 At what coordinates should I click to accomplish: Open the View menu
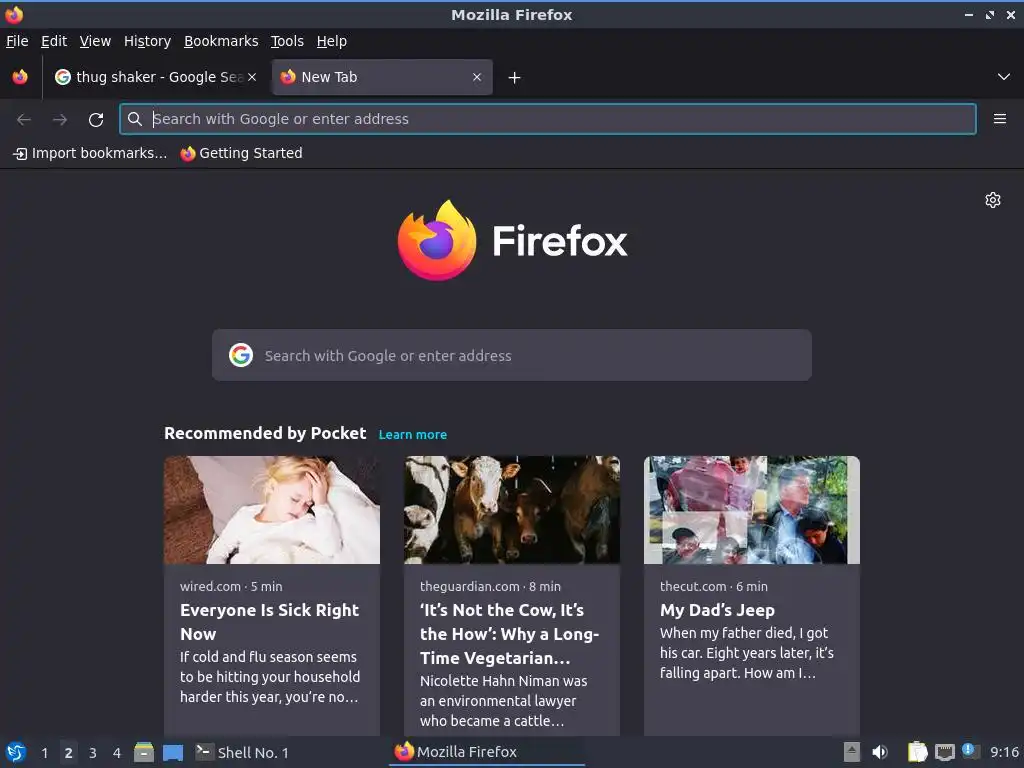point(95,41)
